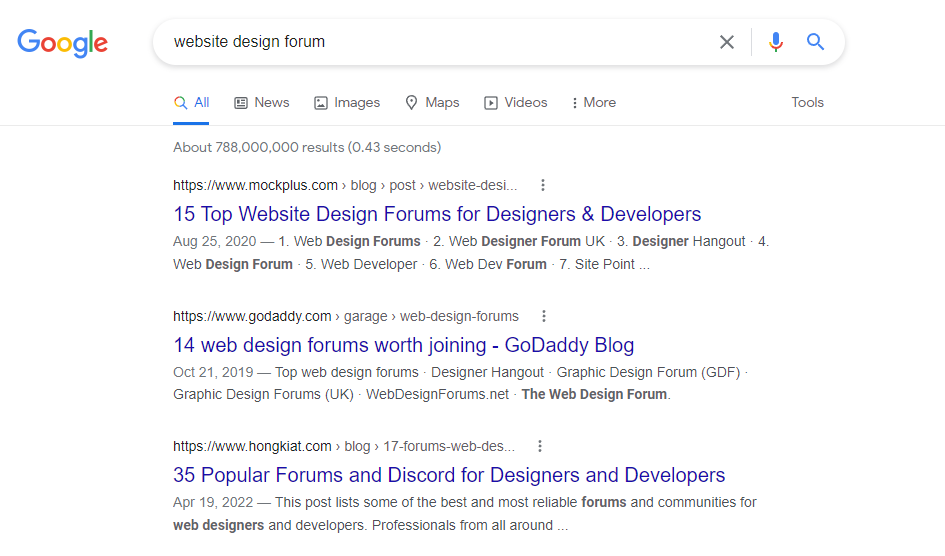Select the All results tab

tap(191, 102)
